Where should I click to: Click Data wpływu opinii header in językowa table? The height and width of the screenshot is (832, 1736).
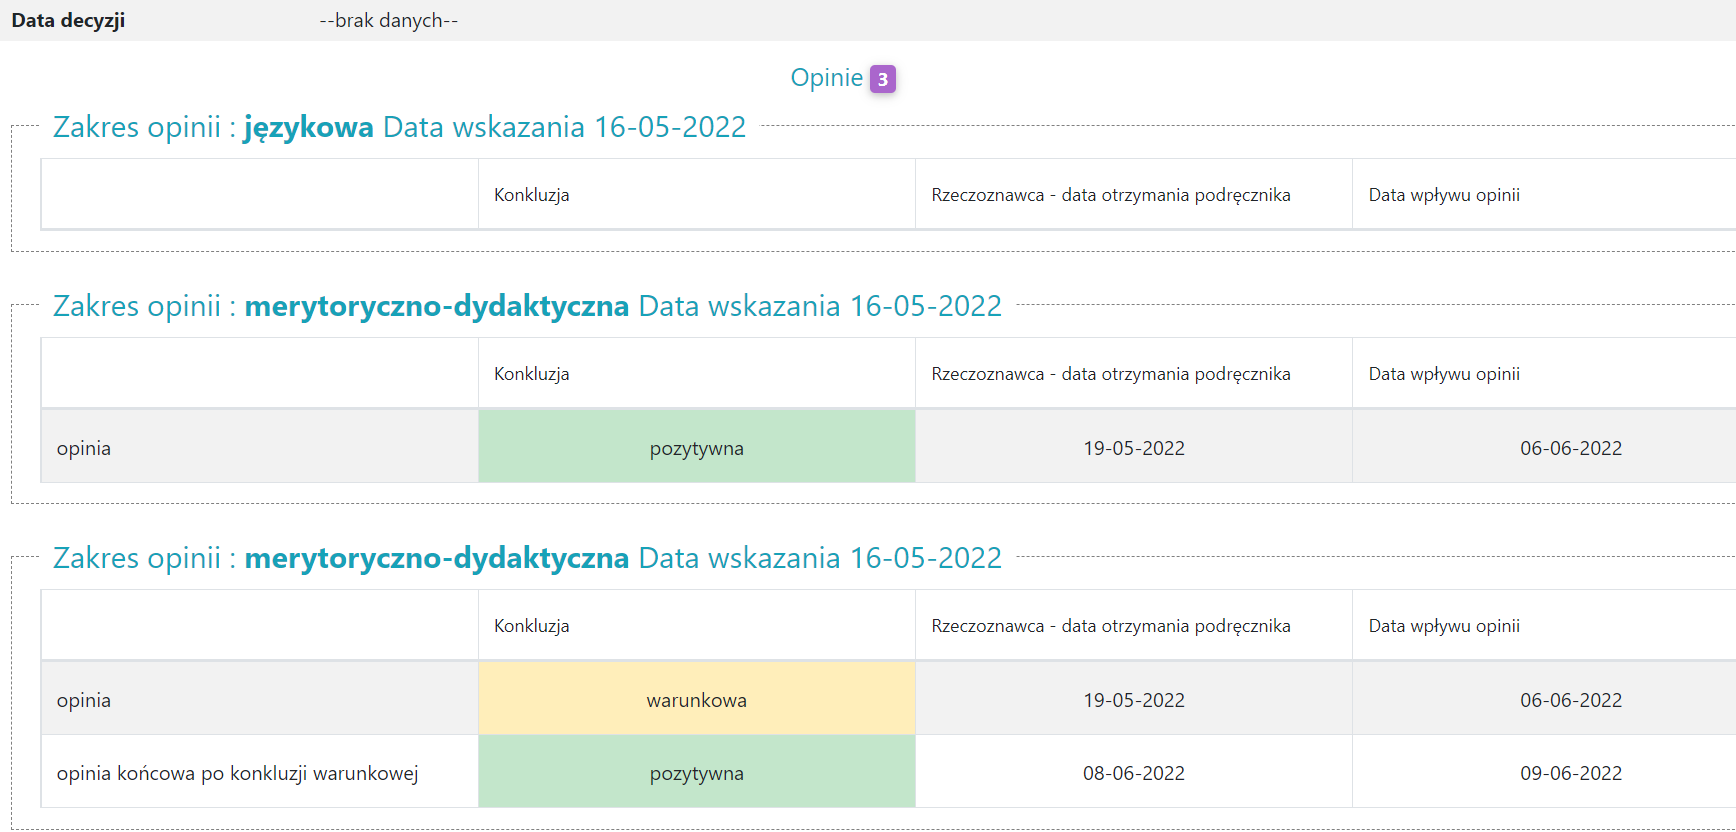coord(1443,195)
